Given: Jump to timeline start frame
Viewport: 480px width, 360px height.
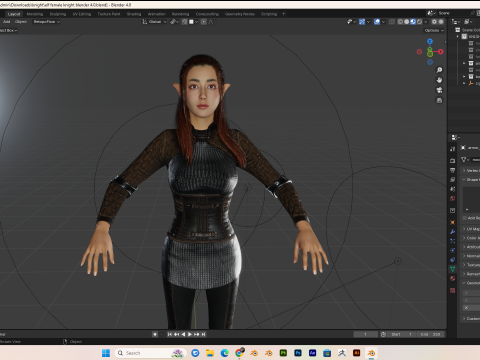Looking at the screenshot, I should coord(170,334).
